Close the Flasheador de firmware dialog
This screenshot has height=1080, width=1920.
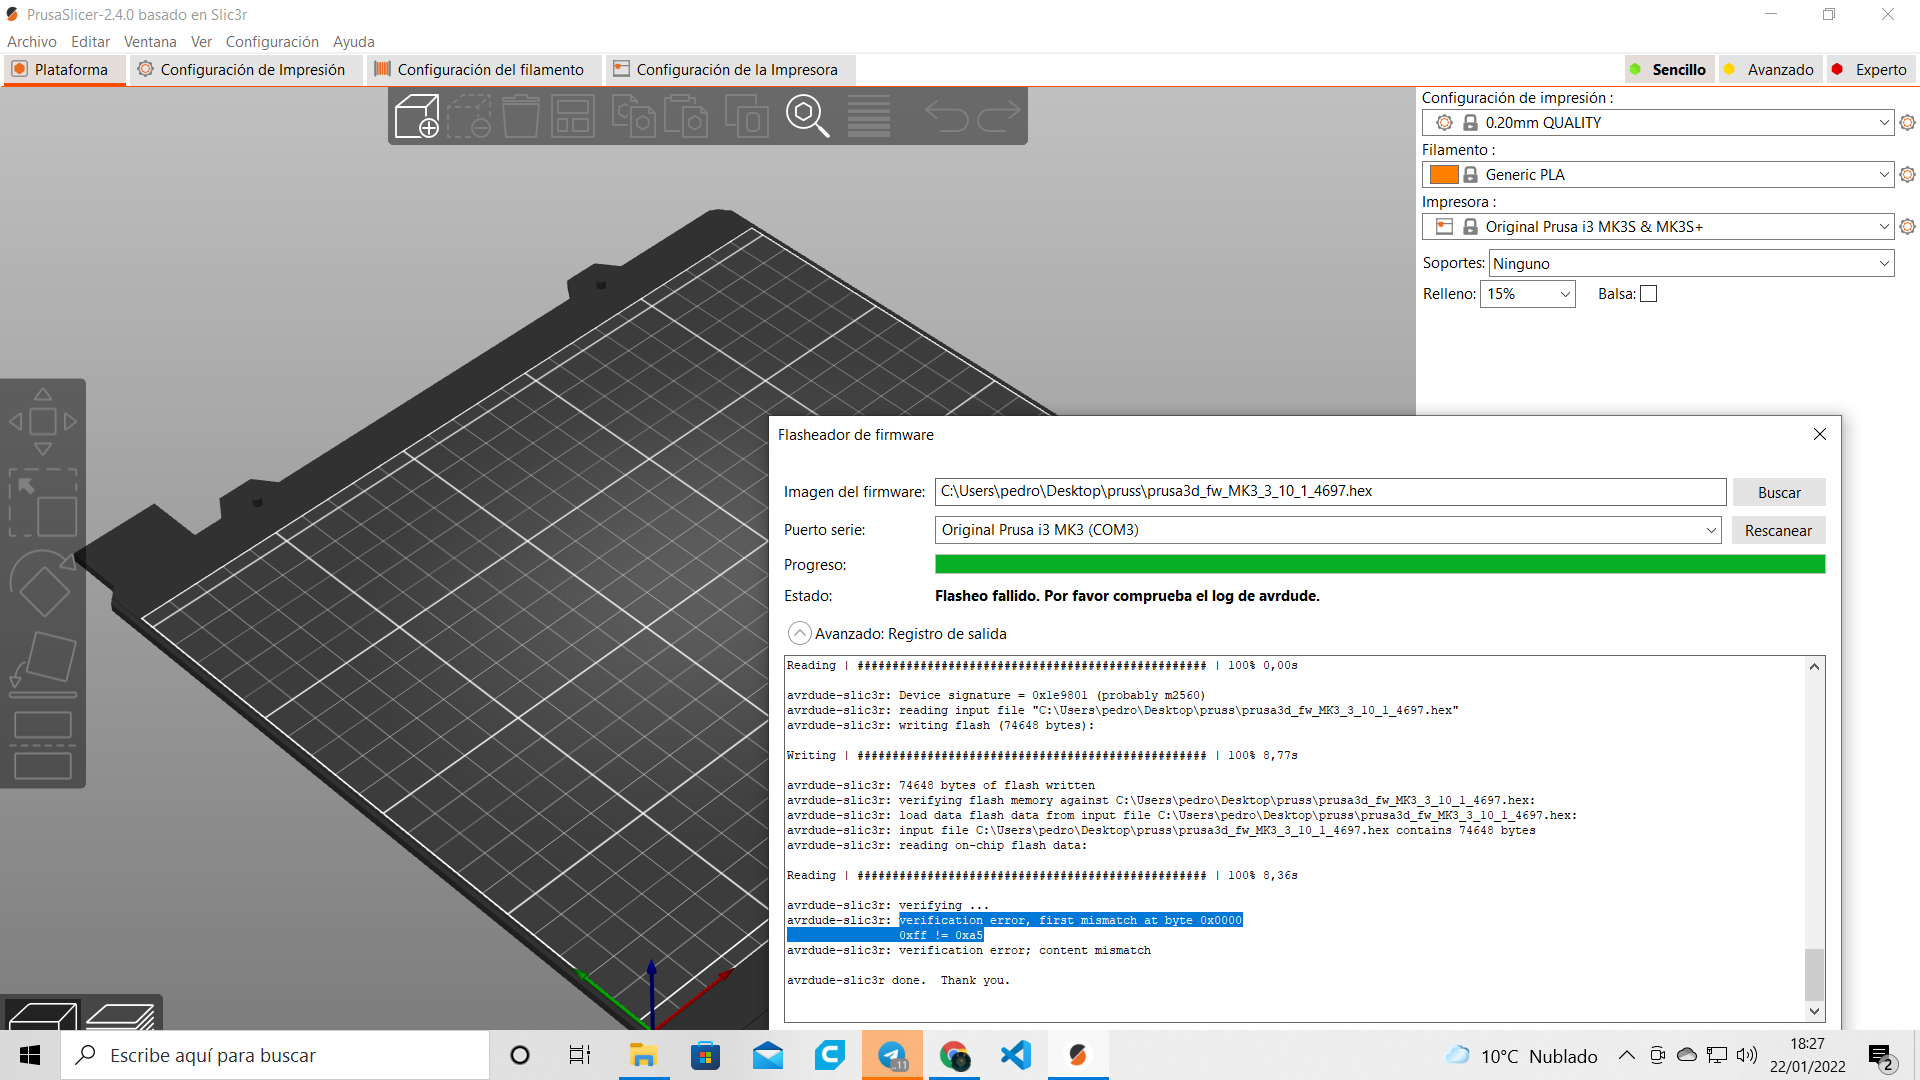click(x=1820, y=434)
